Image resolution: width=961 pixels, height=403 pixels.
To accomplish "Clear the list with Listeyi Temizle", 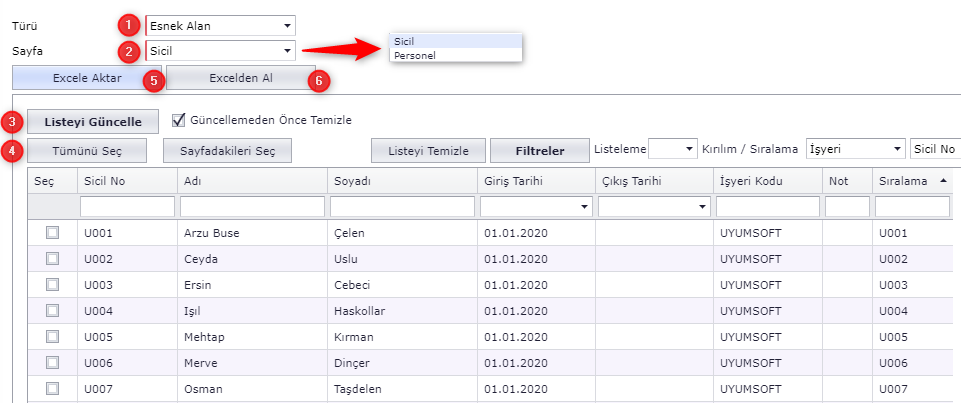I will coord(428,150).
